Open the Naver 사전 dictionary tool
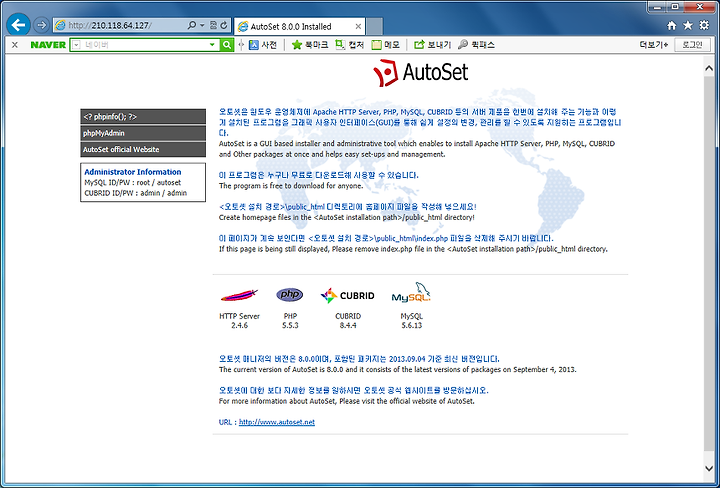This screenshot has width=720, height=488. [263, 45]
